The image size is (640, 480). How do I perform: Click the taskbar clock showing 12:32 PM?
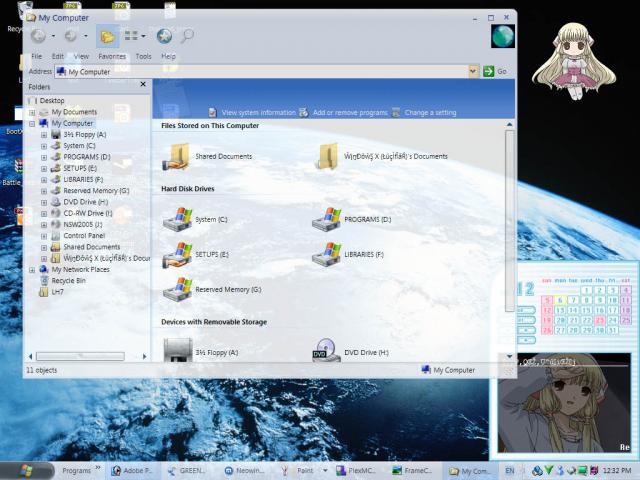617,471
